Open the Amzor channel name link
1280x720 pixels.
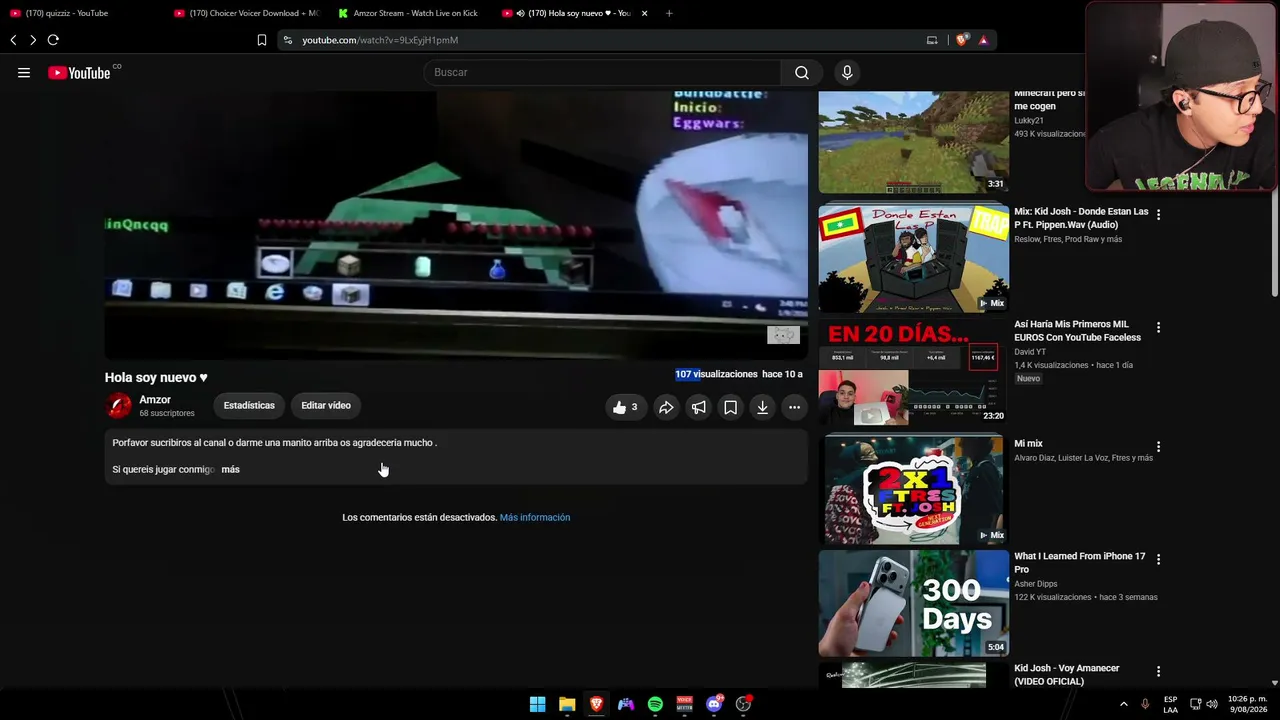tap(155, 400)
